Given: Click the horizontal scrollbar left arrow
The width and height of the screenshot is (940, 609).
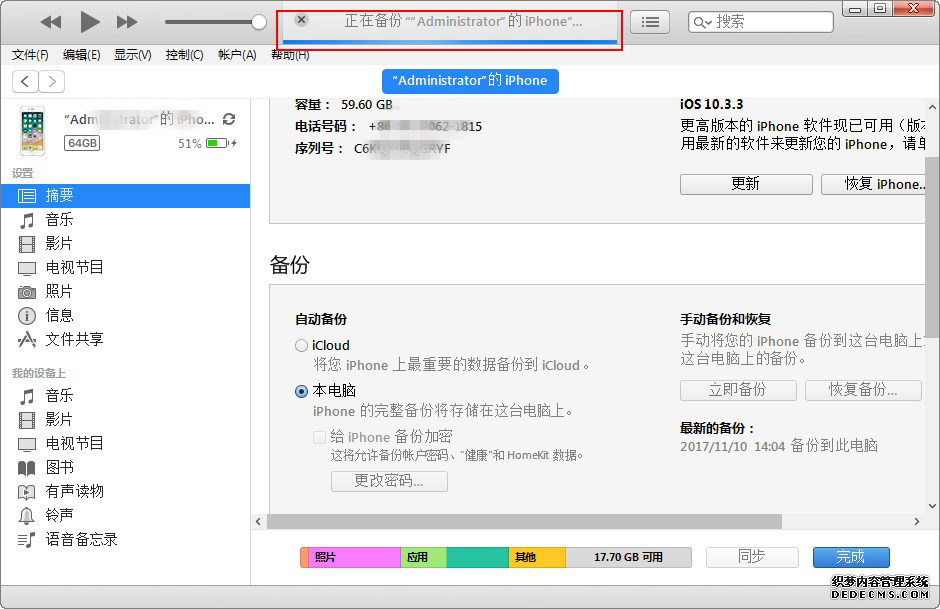Looking at the screenshot, I should (x=258, y=522).
